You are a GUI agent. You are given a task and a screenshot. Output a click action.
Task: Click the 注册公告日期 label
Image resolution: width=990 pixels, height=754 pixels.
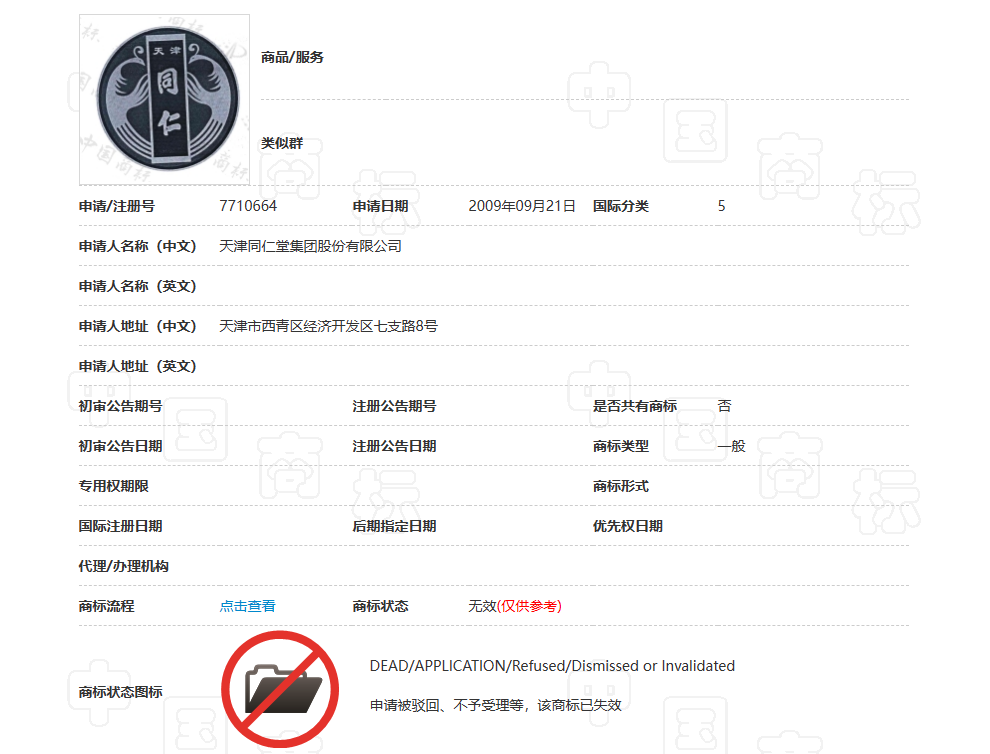[395, 446]
